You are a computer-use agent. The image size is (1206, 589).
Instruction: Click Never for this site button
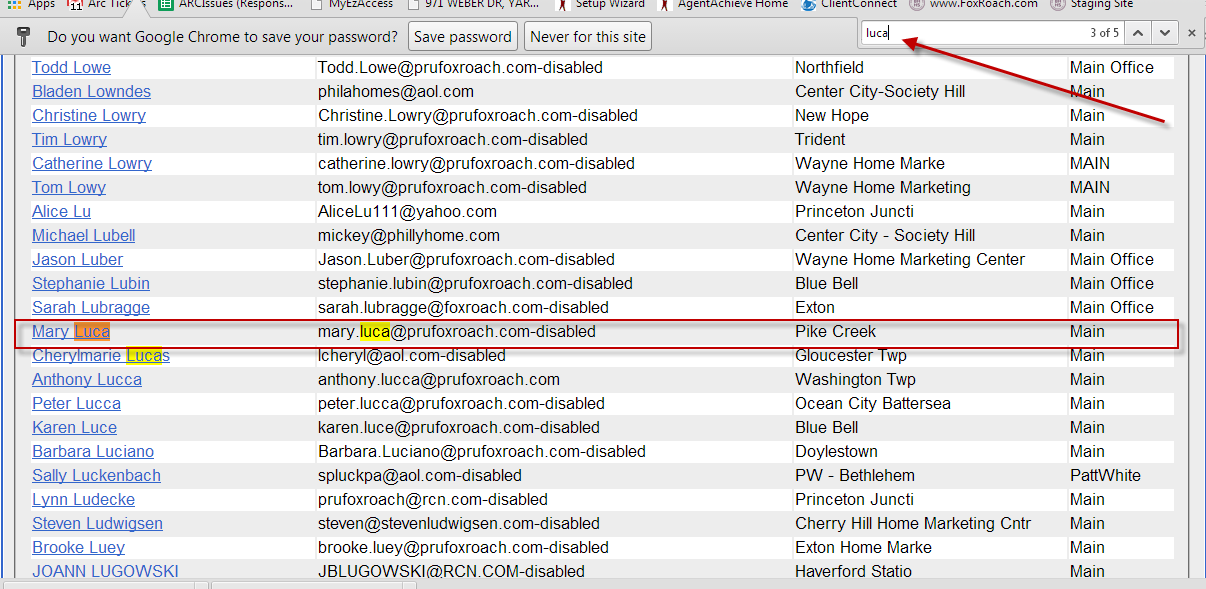(588, 37)
